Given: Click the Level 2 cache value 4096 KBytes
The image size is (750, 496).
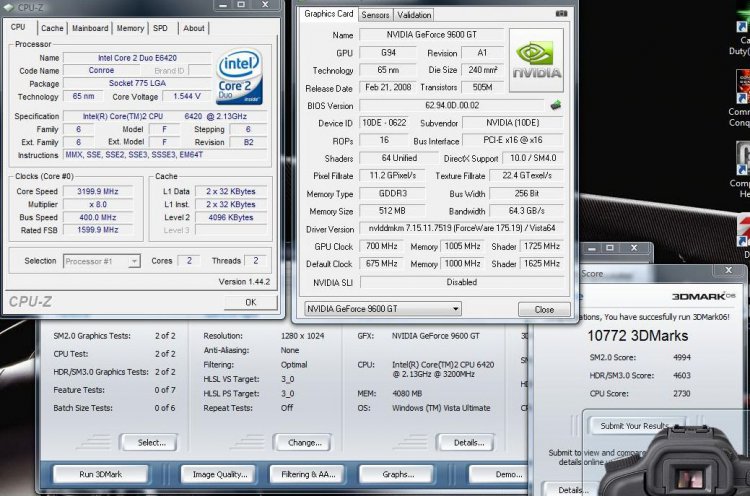Looking at the screenshot, I should tap(231, 217).
